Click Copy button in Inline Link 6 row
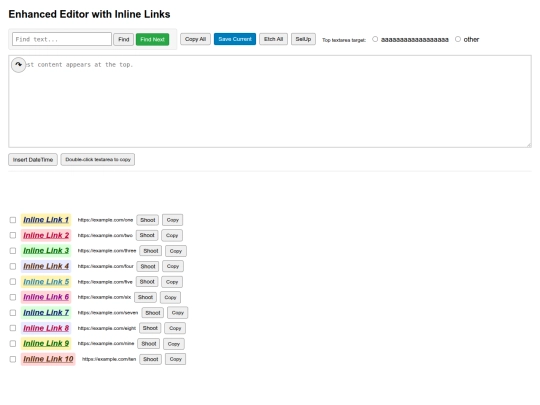Viewport: 540px width, 405px height. pyautogui.click(x=170, y=297)
